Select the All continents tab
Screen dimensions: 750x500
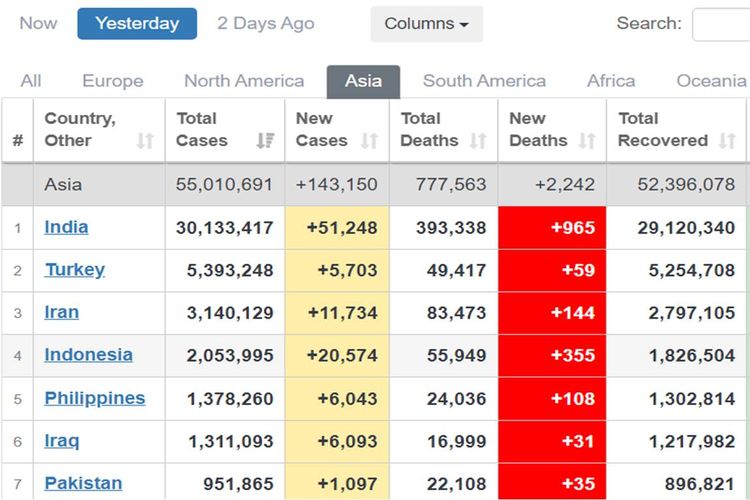tap(31, 81)
